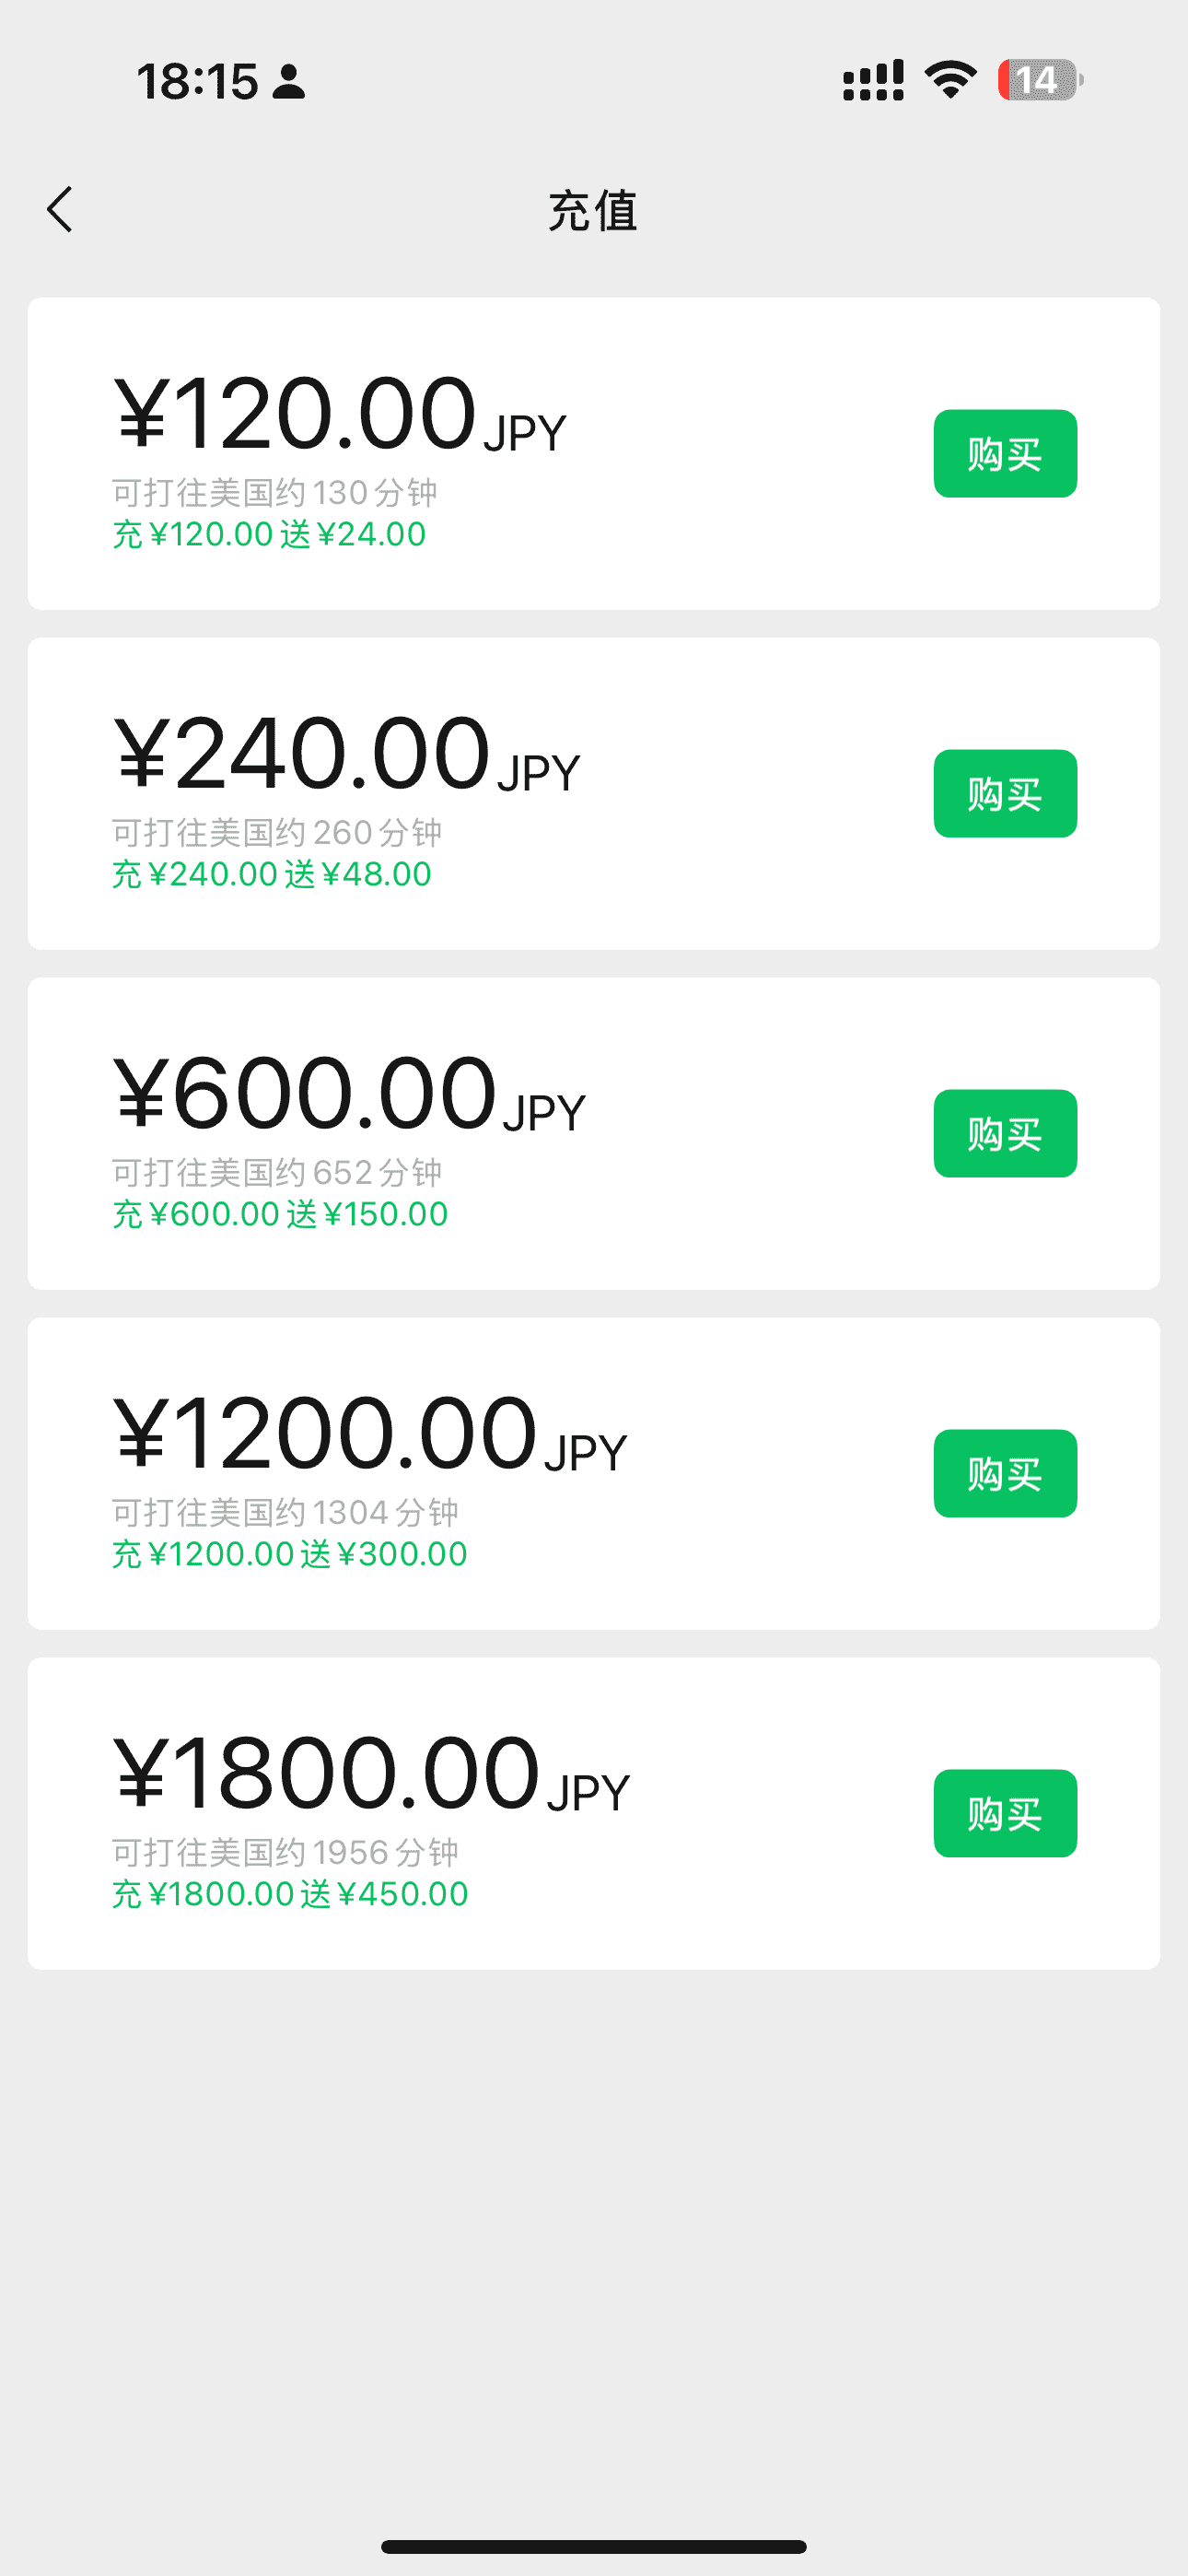Tap 购买 next to ¥1800.00 JPY
The width and height of the screenshot is (1188, 2576).
(1004, 1813)
